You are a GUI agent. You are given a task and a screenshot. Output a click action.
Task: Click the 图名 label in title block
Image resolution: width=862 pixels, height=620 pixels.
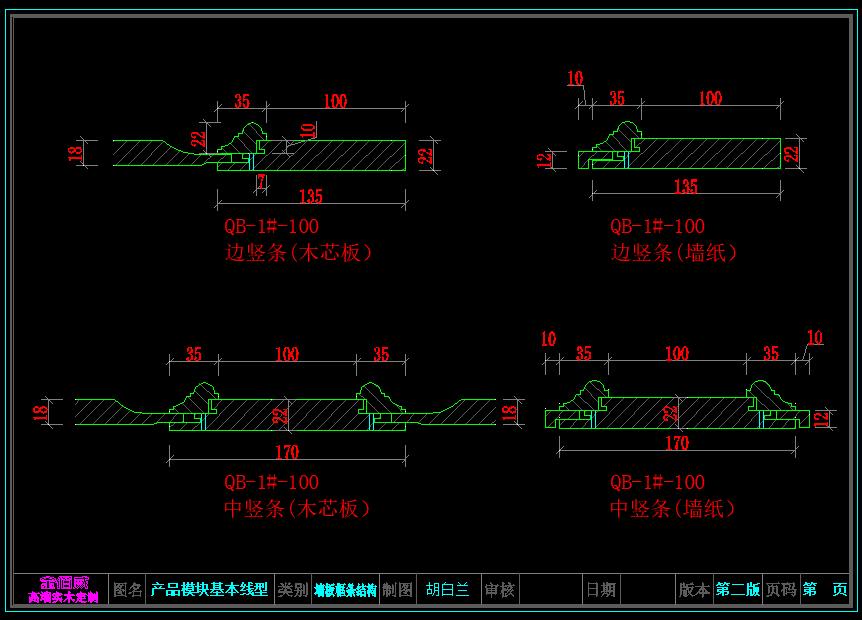[x=128, y=590]
